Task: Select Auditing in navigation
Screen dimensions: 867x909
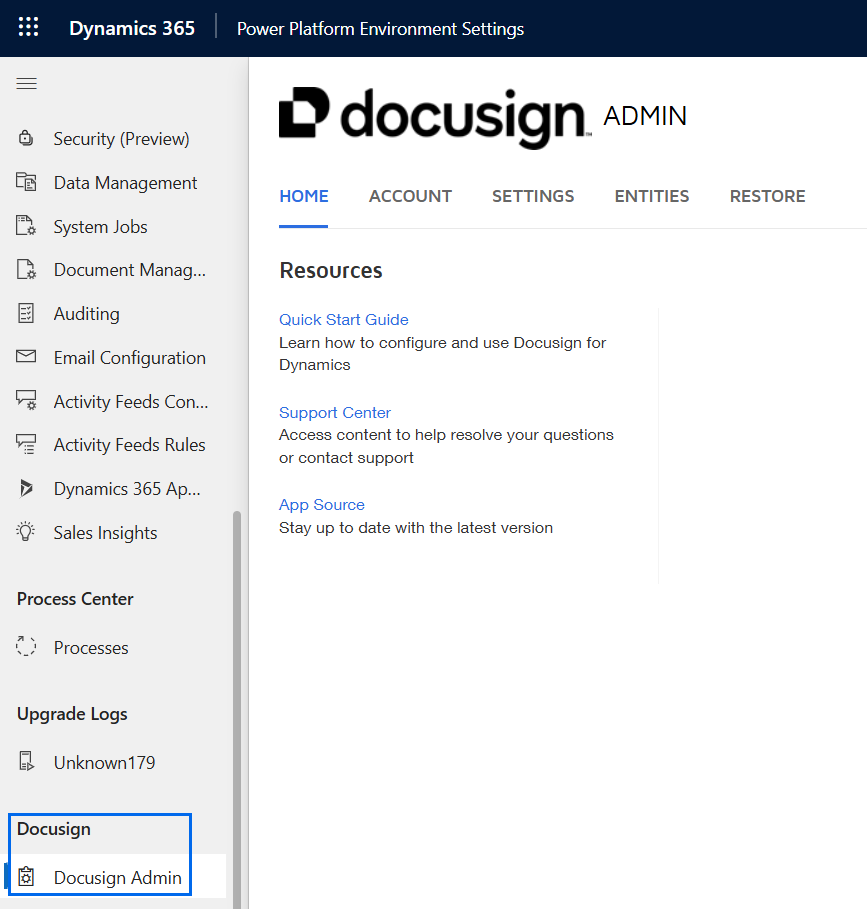Action: pyautogui.click(x=86, y=314)
